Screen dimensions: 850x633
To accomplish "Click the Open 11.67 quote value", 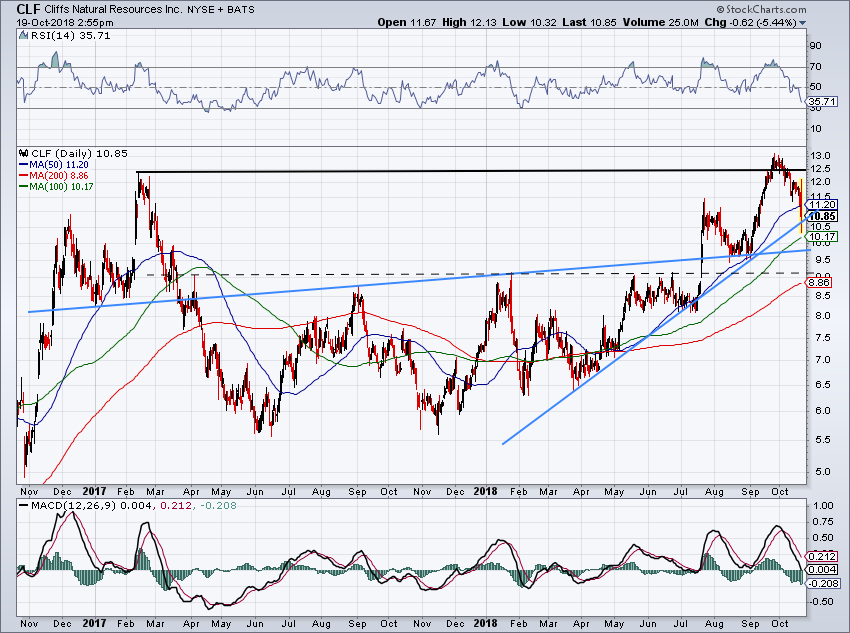I will pos(407,23).
